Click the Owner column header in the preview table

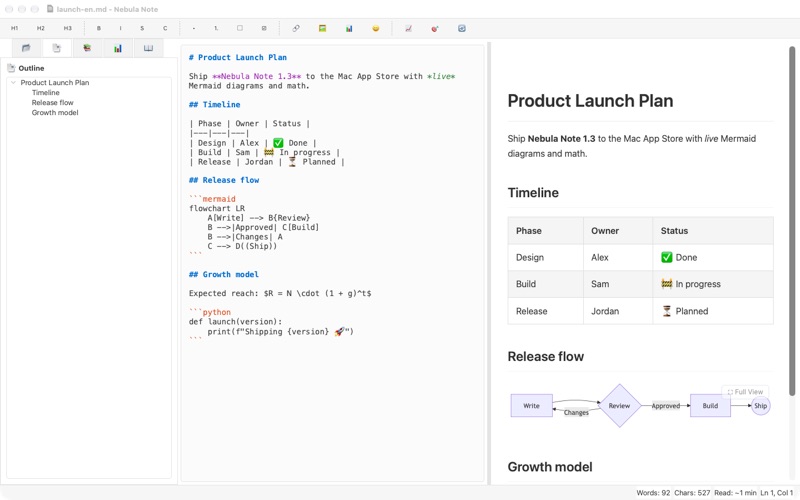(618, 231)
